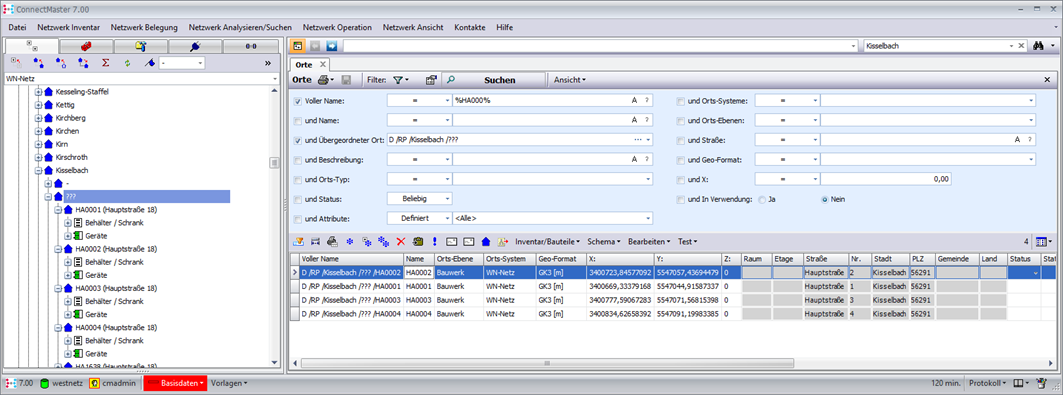Enable the und In Verwendung checkbox

coord(680,200)
